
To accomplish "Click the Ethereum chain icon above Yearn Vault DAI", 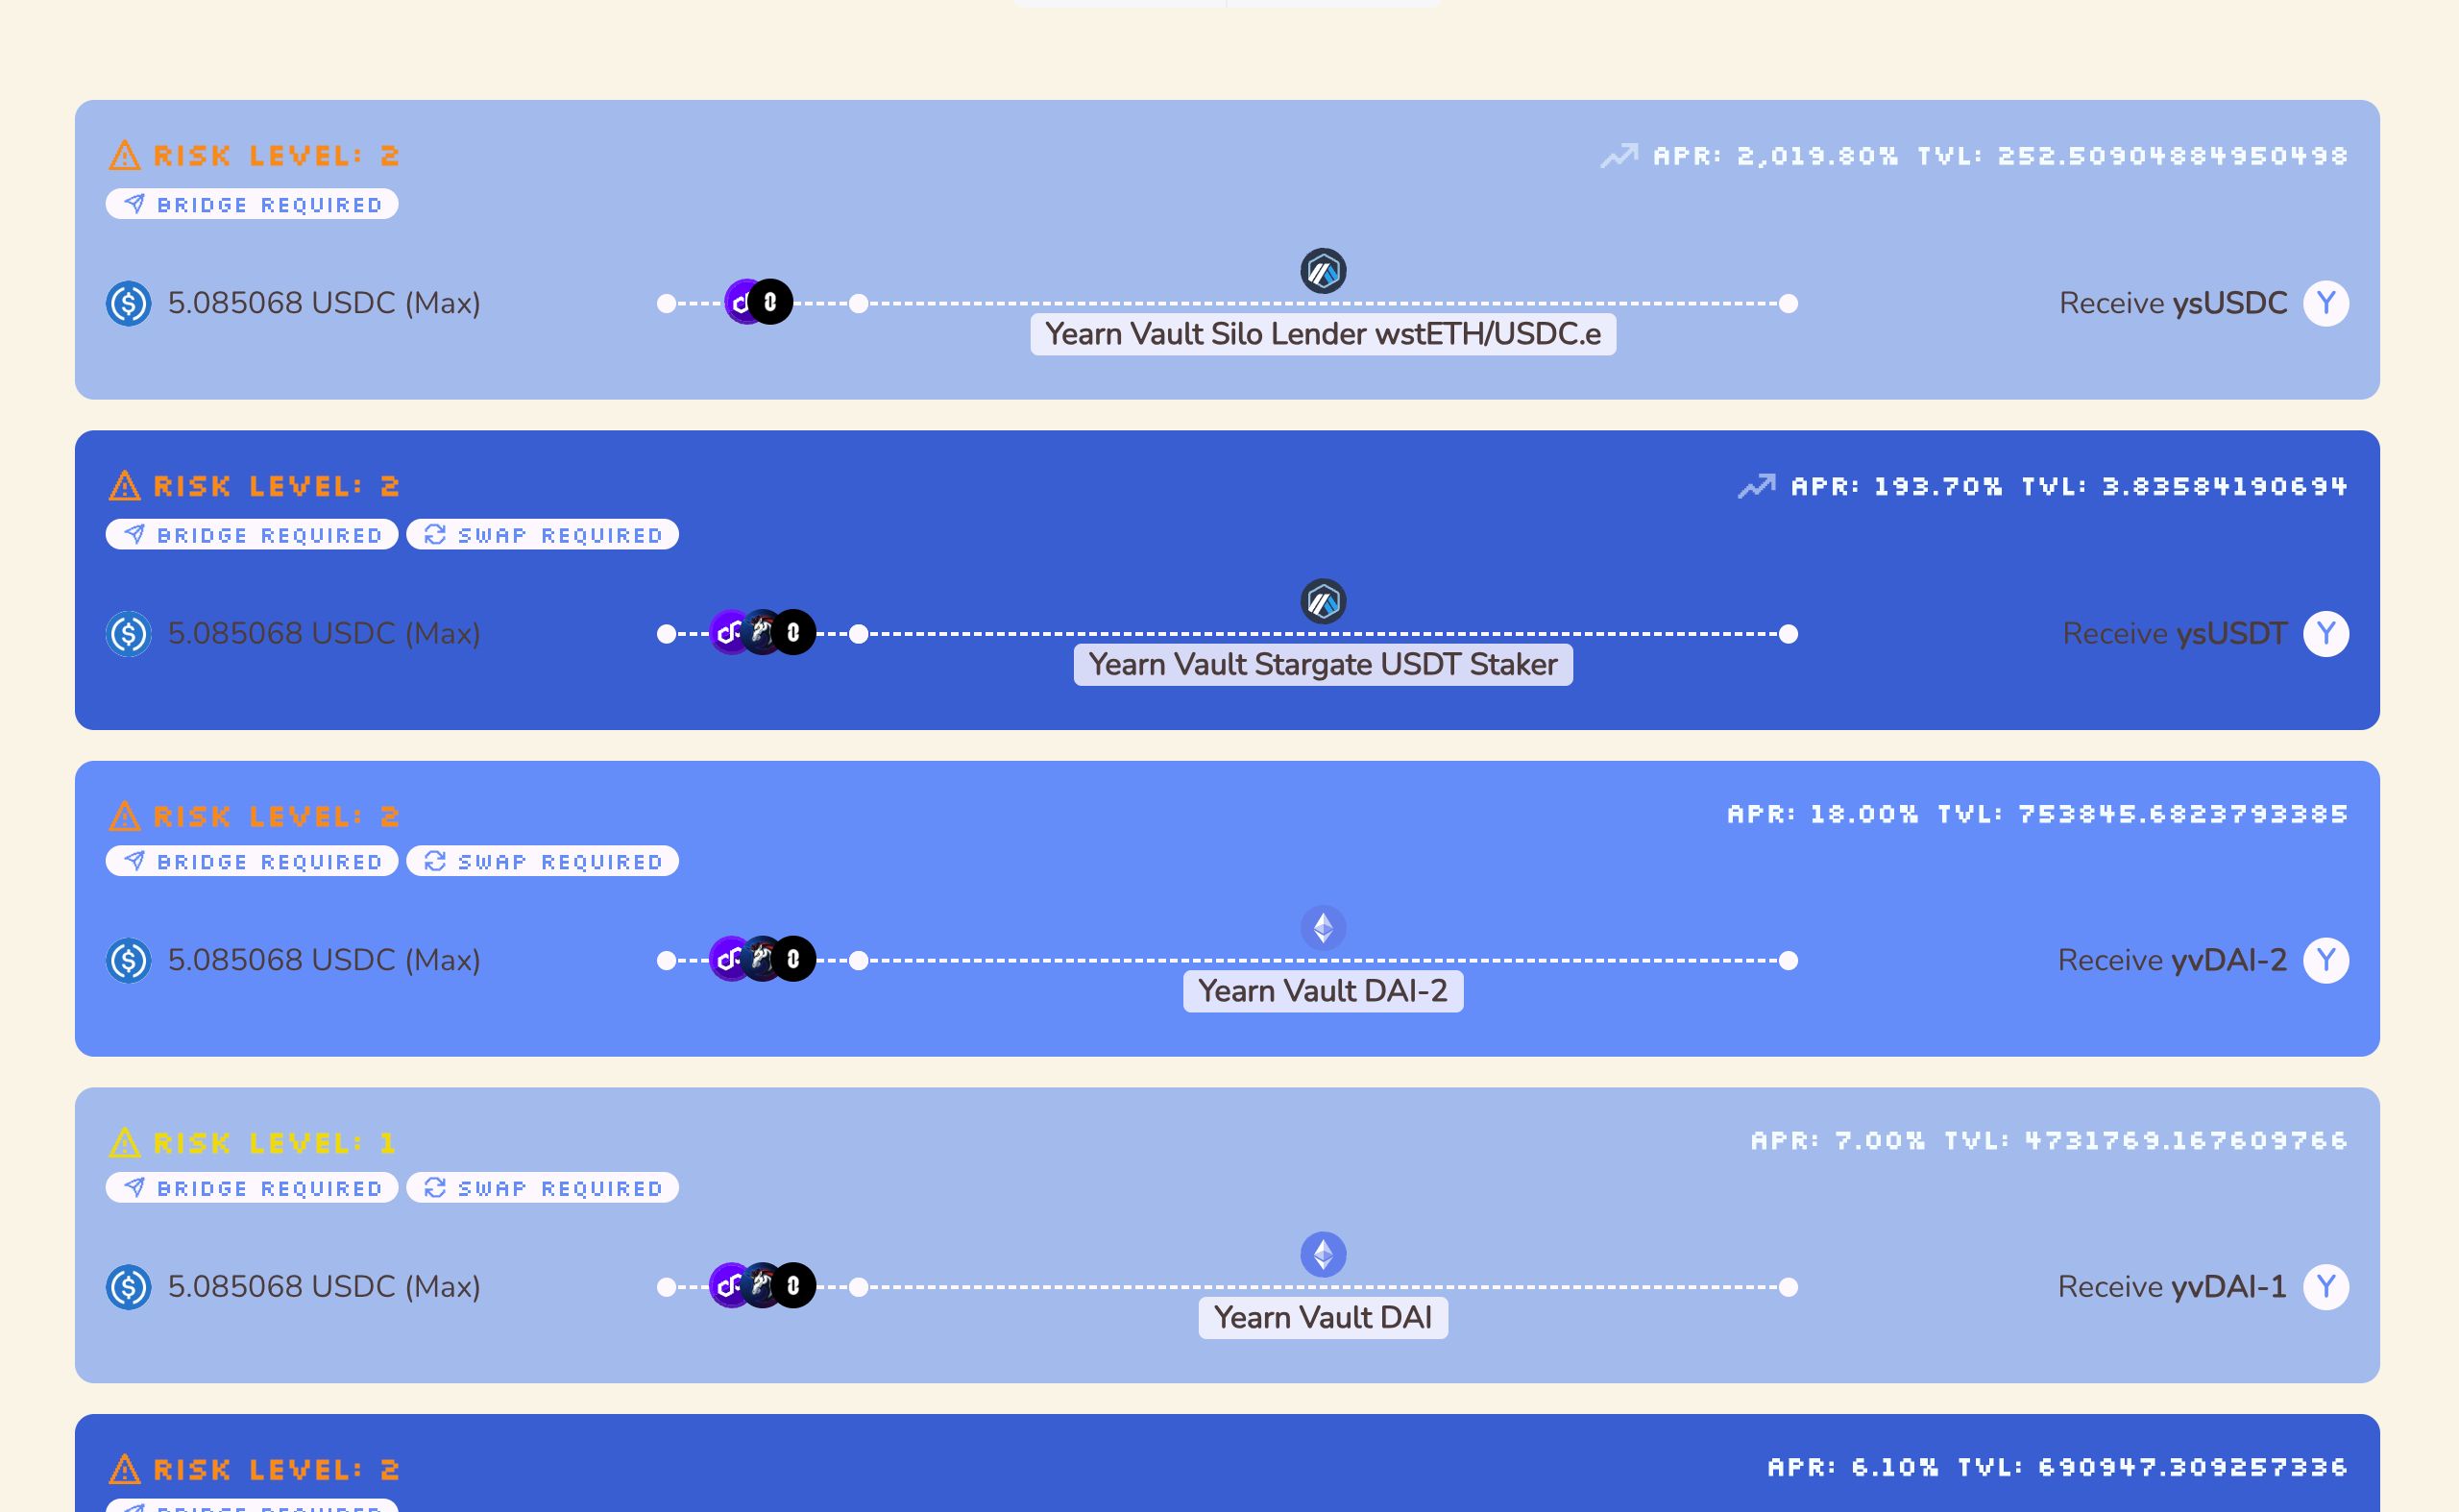I will [1323, 1255].
